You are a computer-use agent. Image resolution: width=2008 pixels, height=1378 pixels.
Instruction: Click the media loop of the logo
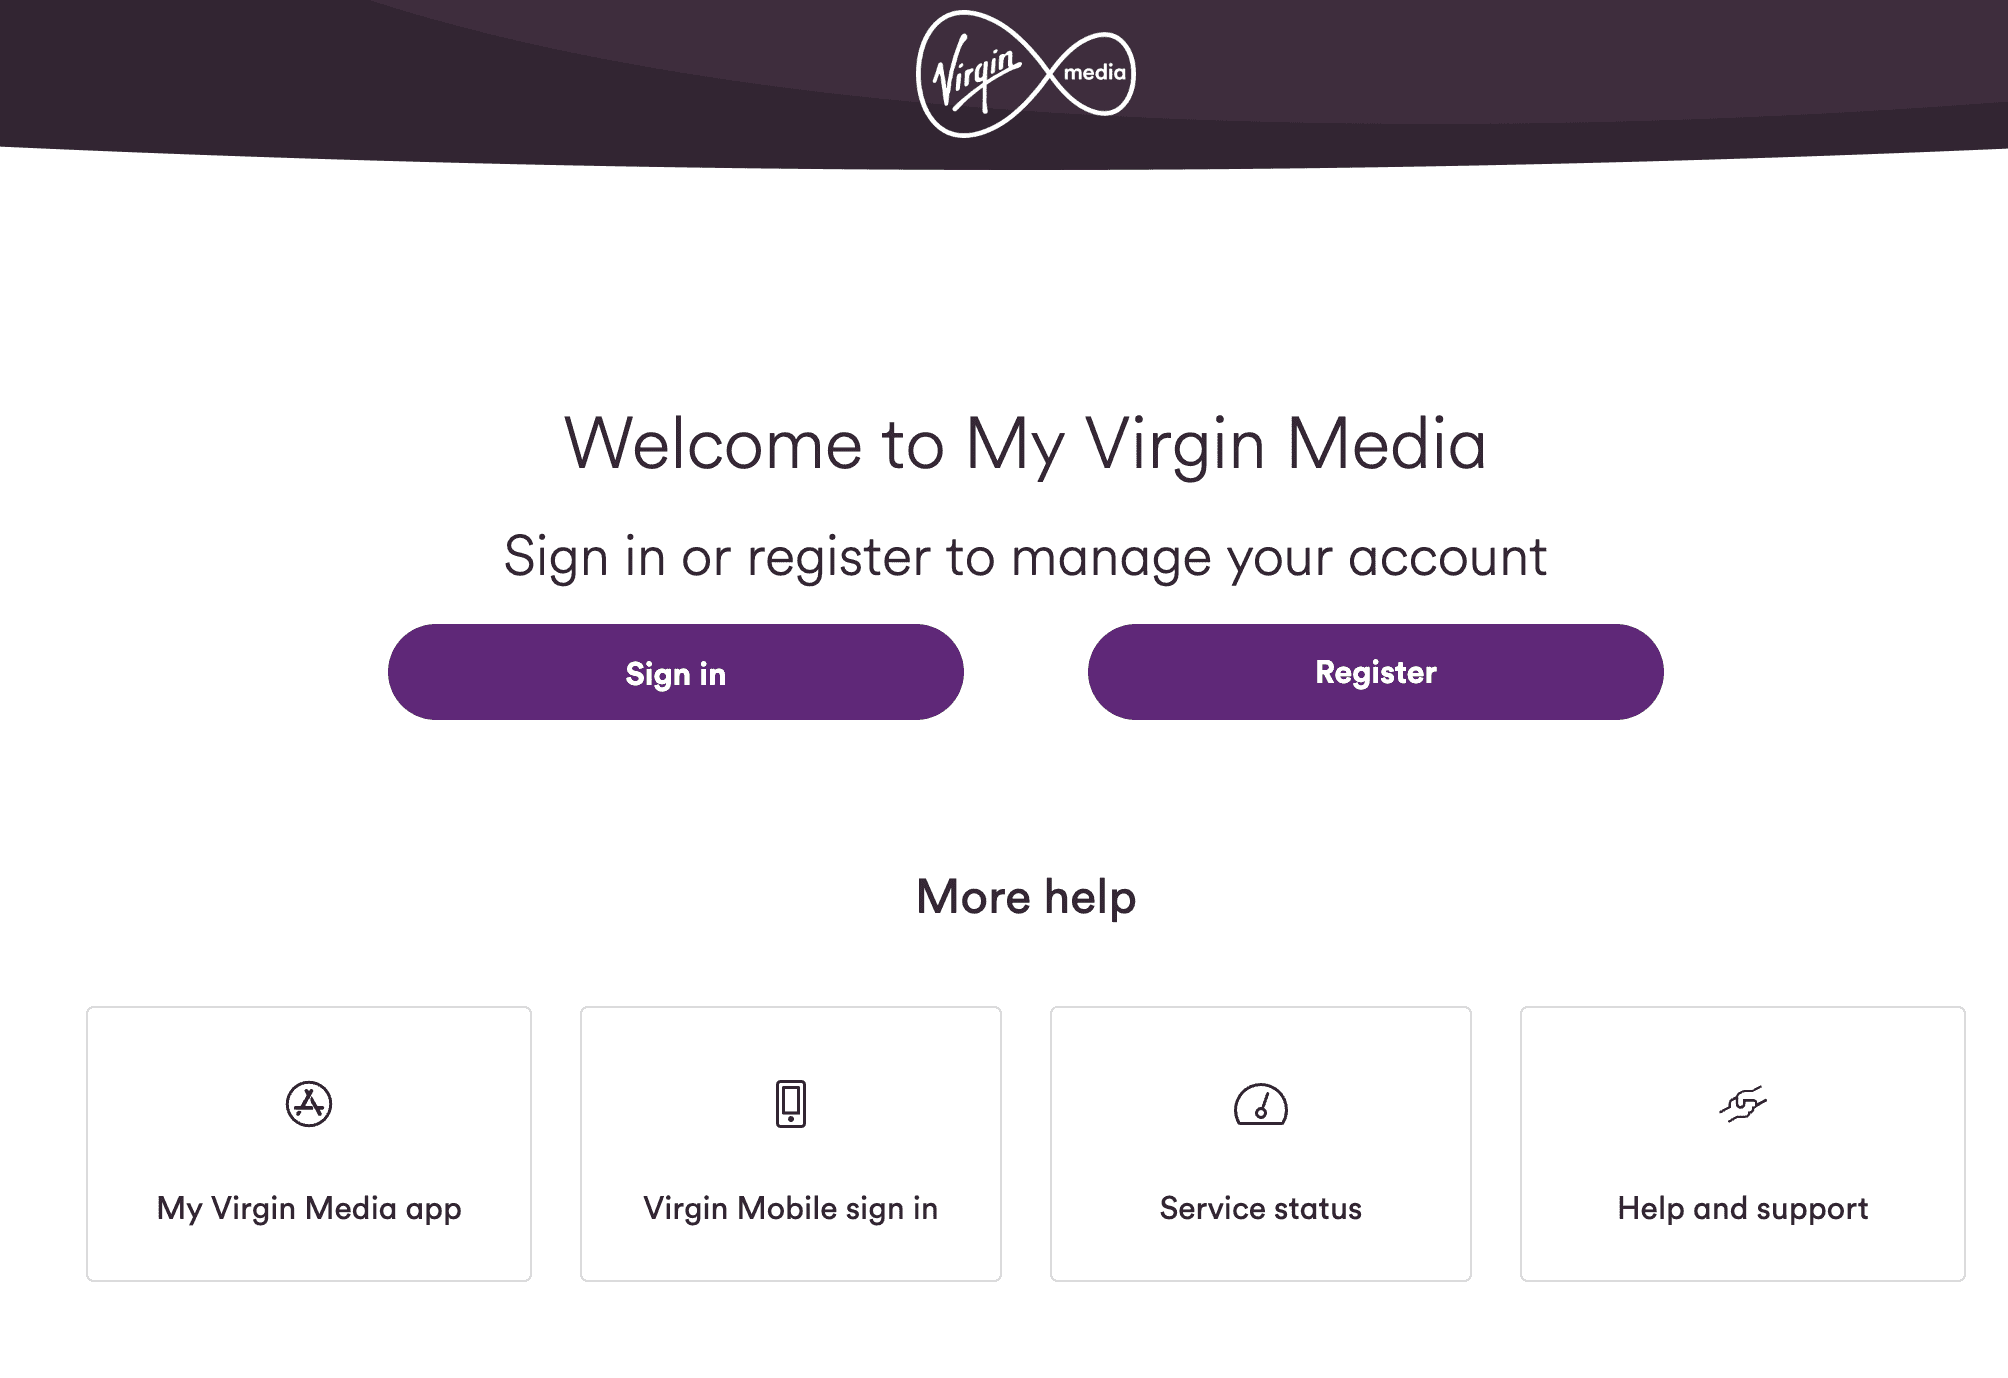1094,73
